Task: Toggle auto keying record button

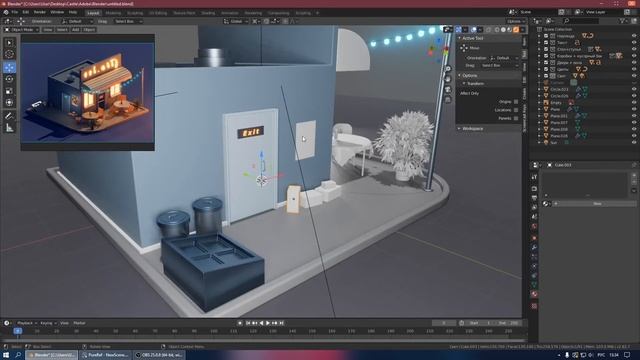Action: pos(240,323)
